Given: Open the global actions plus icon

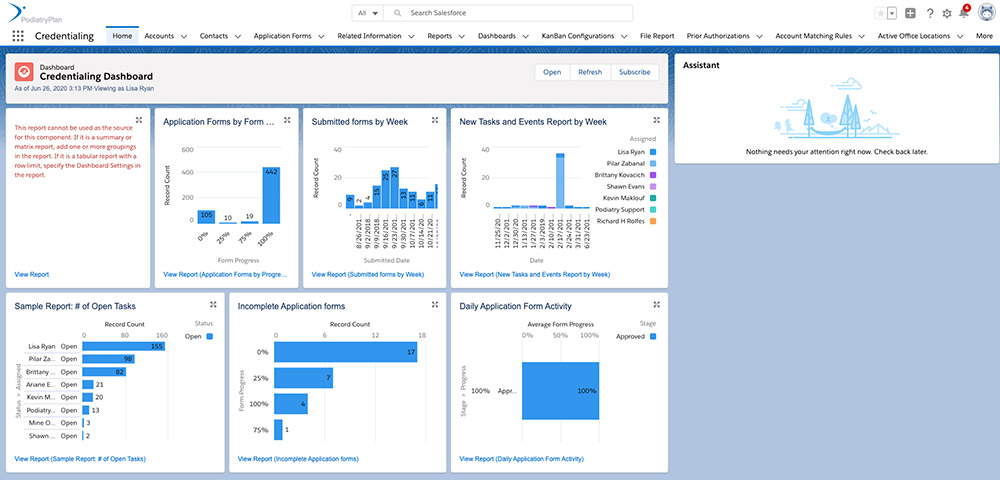Looking at the screenshot, I should point(911,13).
